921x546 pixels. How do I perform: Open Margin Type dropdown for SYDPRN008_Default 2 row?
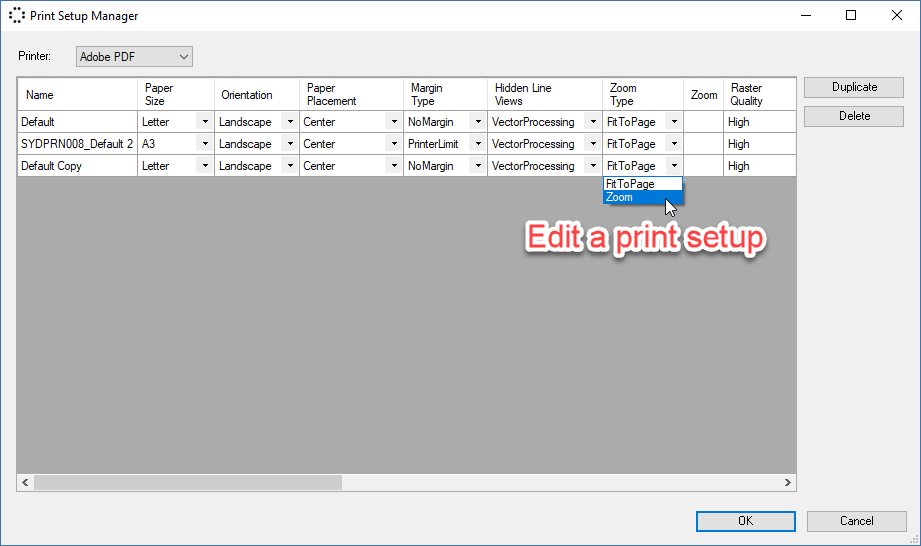pos(478,144)
